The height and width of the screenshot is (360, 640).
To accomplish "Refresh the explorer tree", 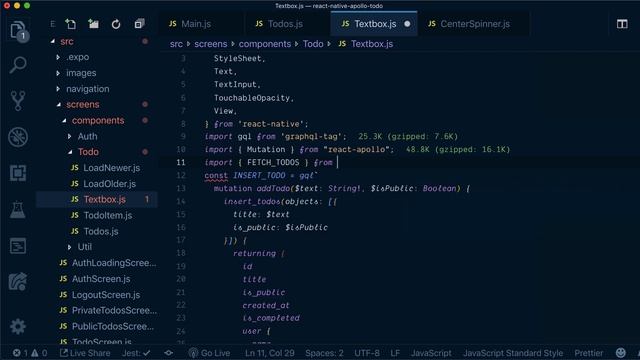I will pyautogui.click(x=116, y=24).
